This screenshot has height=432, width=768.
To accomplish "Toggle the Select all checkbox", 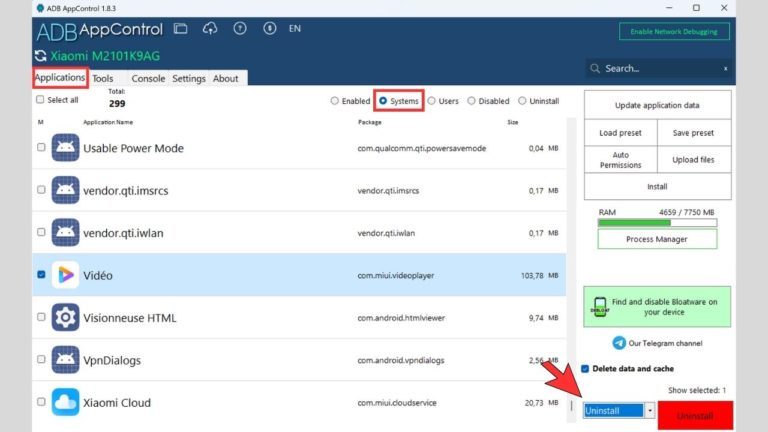I will tap(40, 99).
